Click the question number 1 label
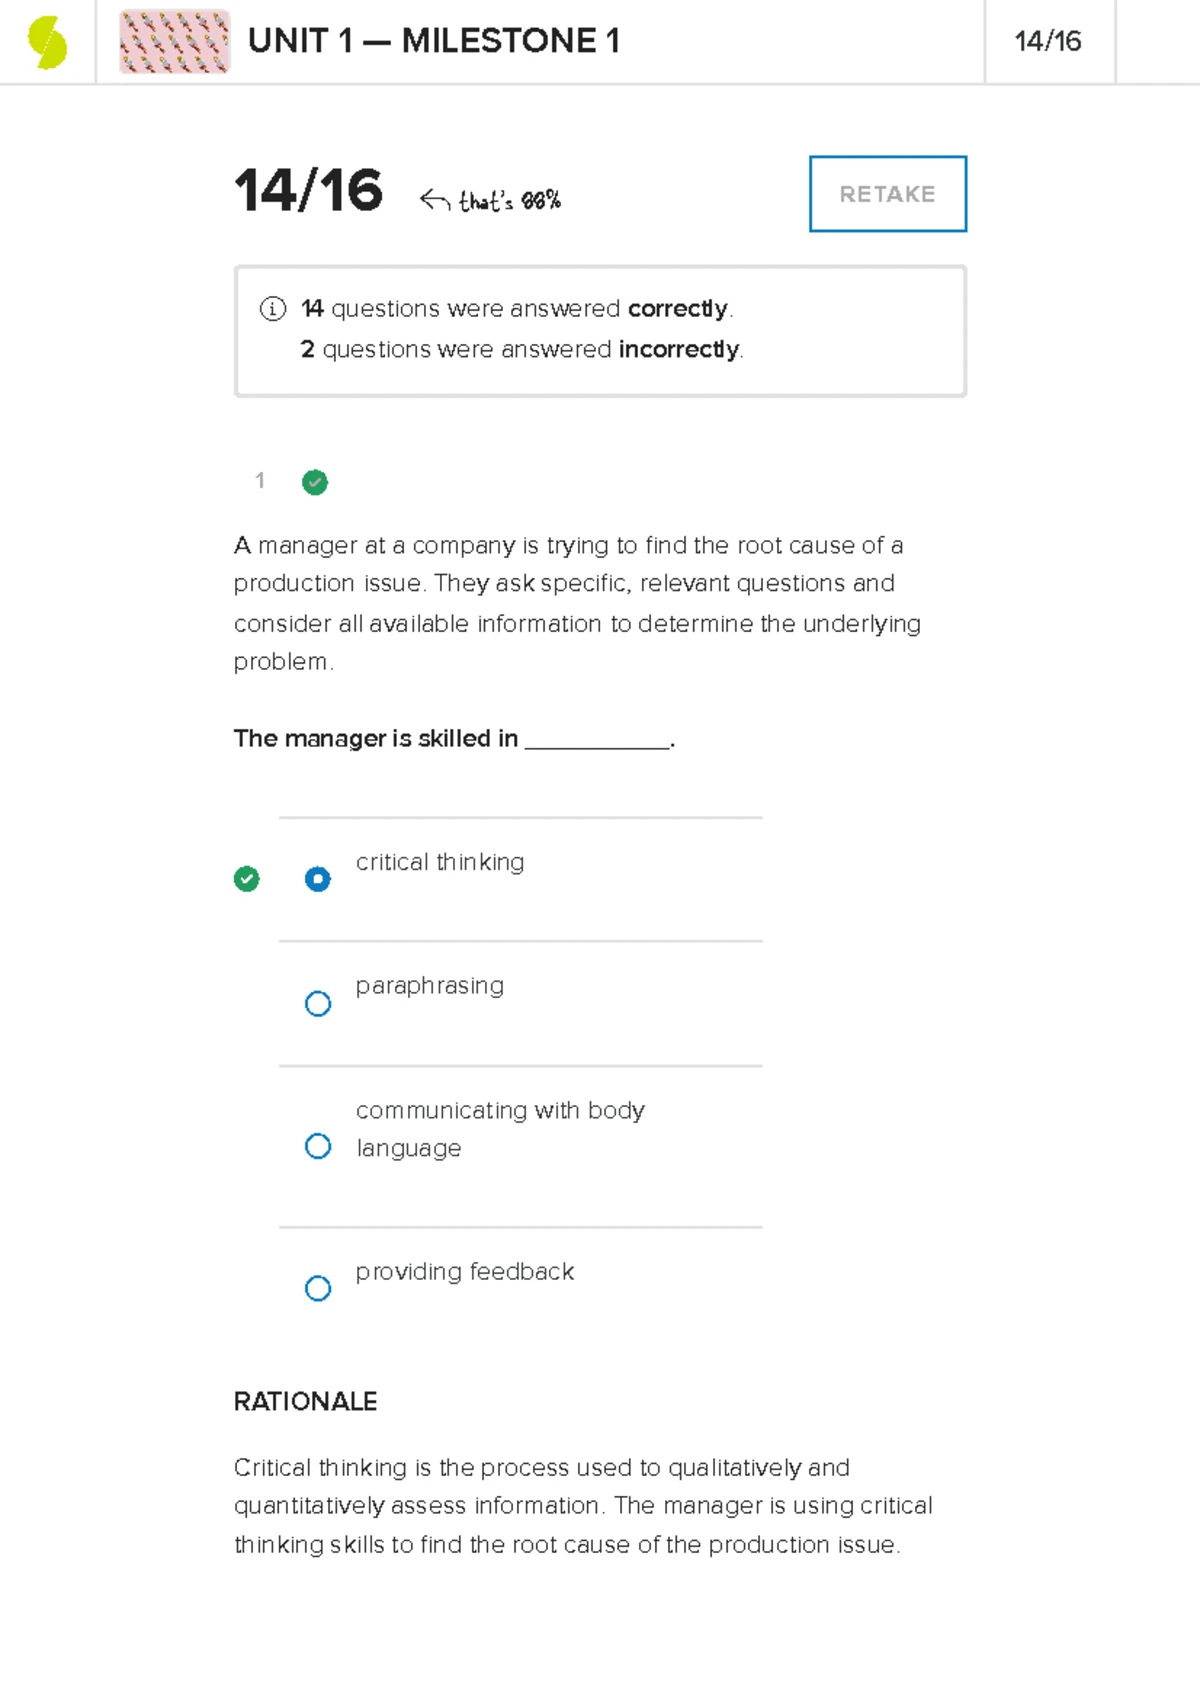 pos(259,481)
